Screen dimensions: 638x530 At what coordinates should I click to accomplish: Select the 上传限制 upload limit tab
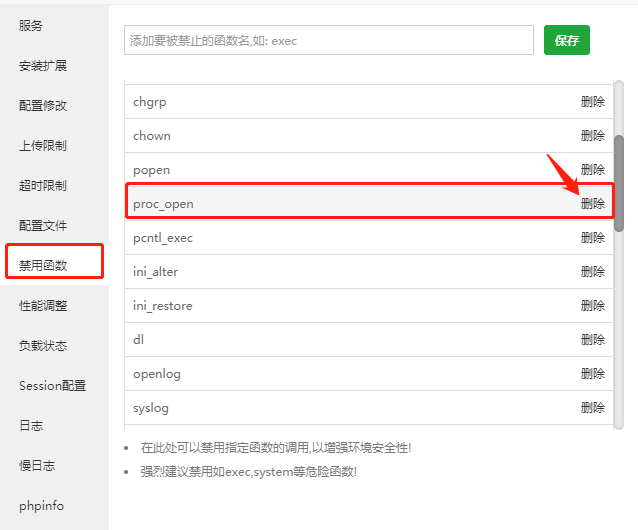click(43, 145)
